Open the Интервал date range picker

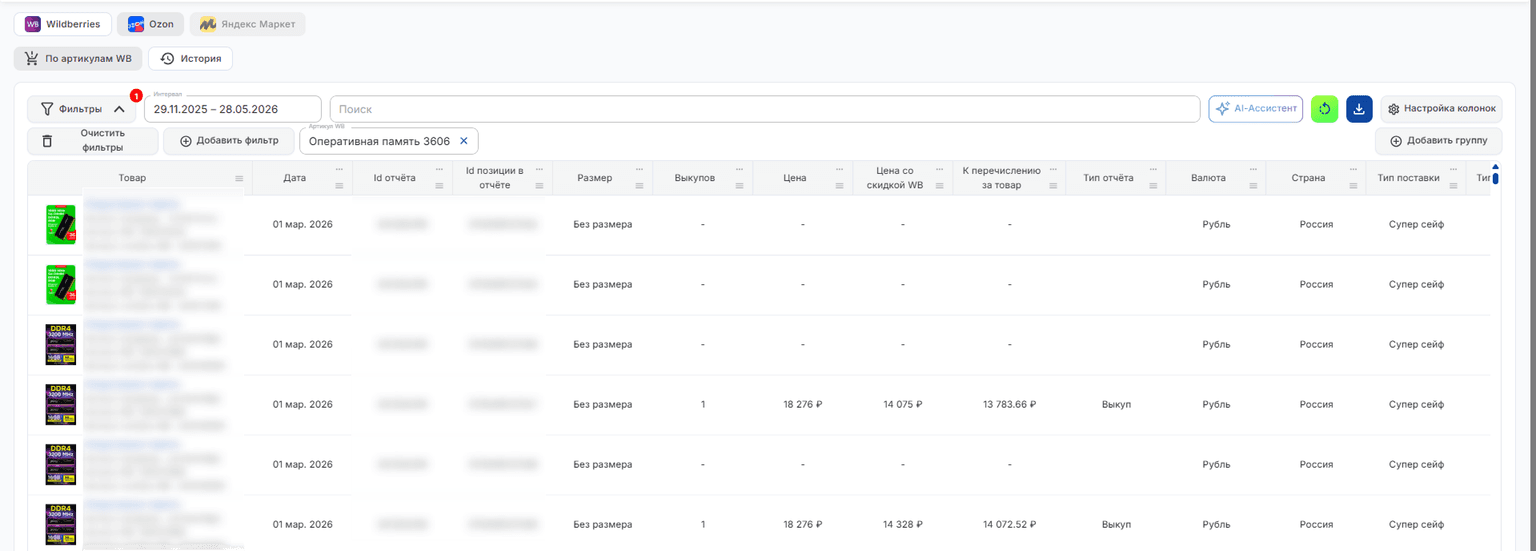(233, 109)
